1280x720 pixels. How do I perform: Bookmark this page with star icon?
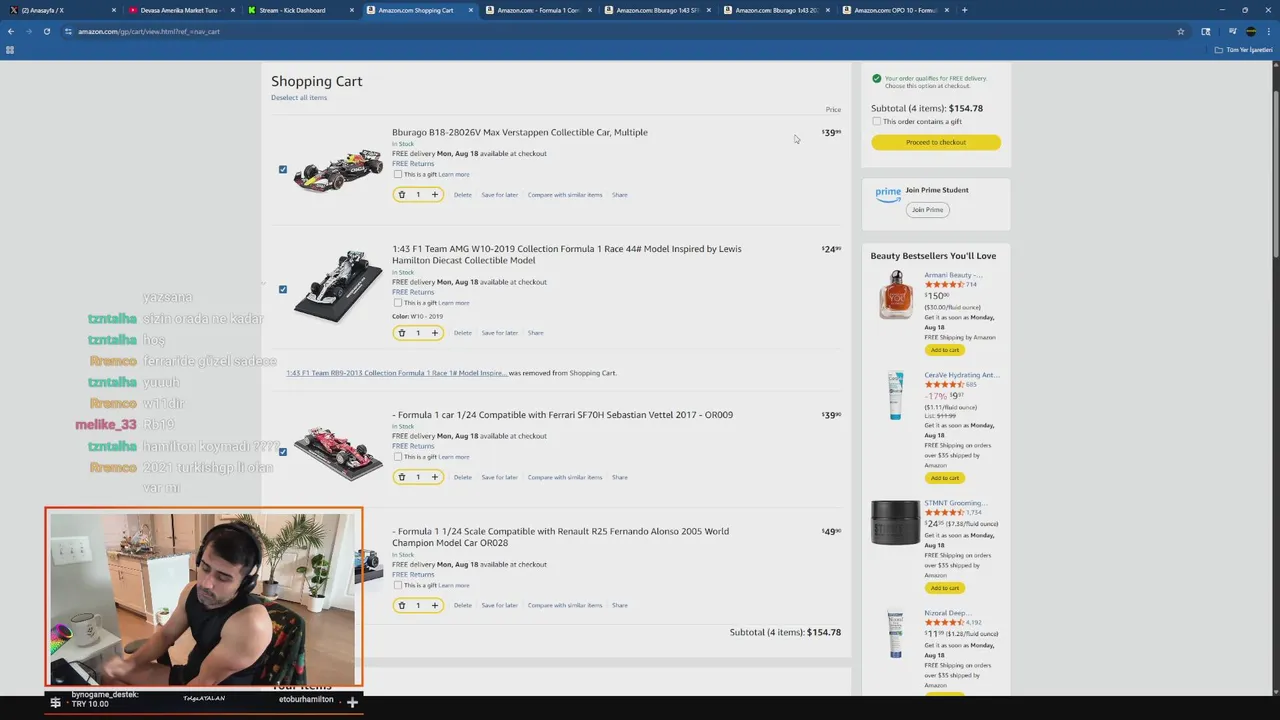1181,31
